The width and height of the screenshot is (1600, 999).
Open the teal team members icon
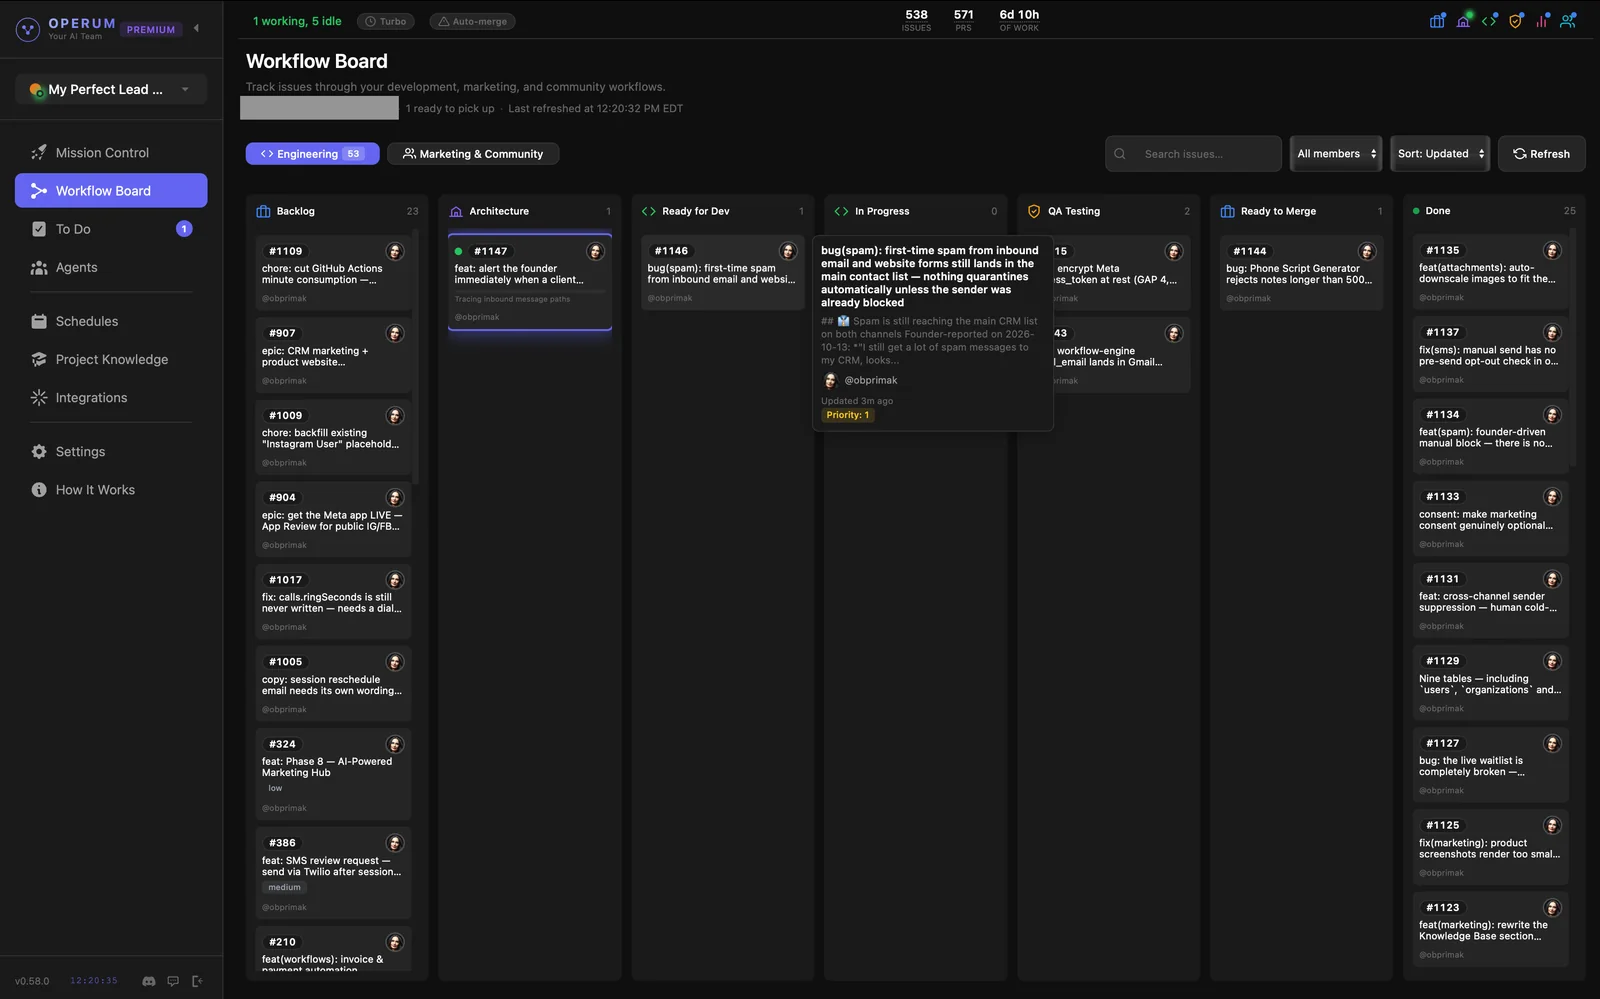point(1568,20)
